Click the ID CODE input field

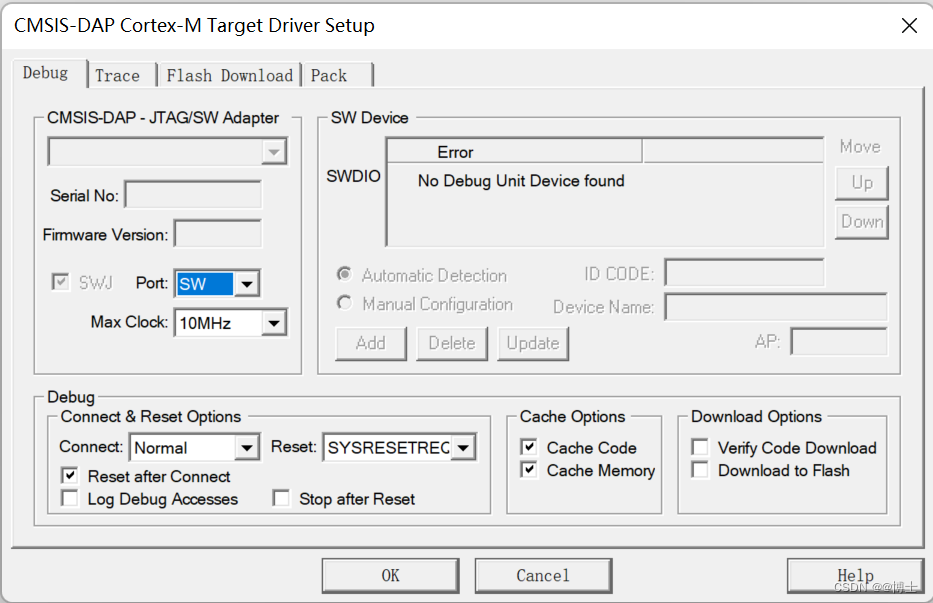(x=744, y=273)
